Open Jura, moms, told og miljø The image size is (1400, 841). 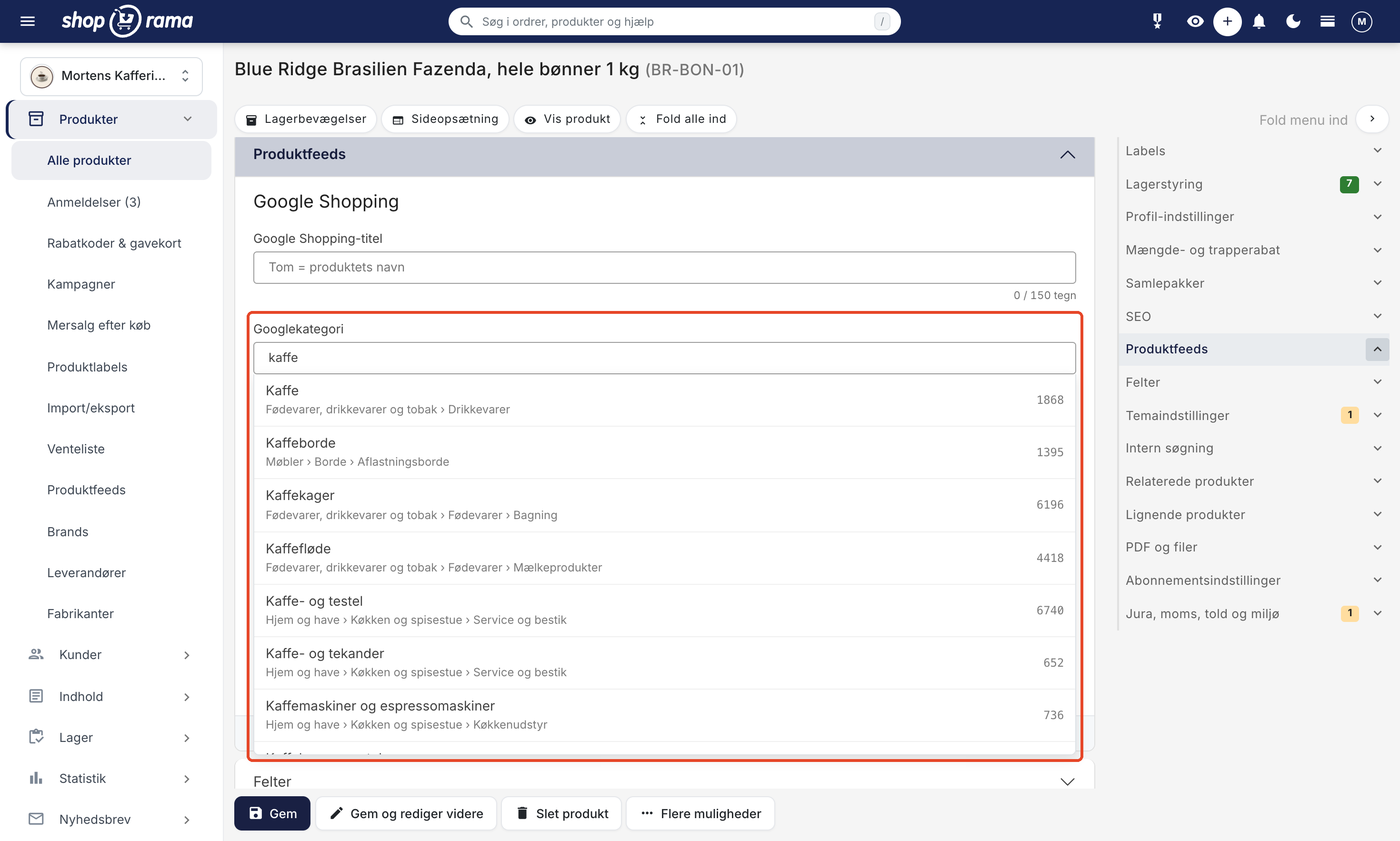point(1254,613)
